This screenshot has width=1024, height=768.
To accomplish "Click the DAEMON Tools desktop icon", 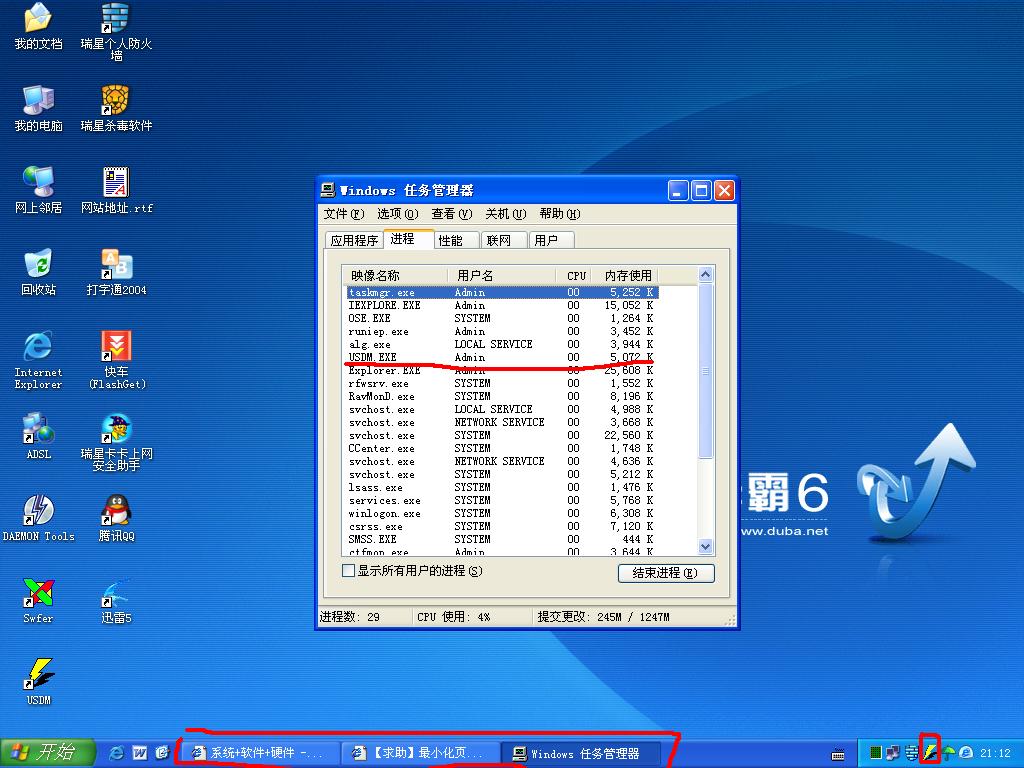I will [38, 512].
